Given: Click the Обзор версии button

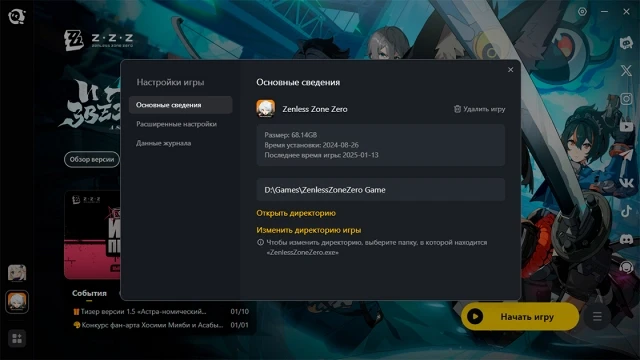Looking at the screenshot, I should 92,159.
